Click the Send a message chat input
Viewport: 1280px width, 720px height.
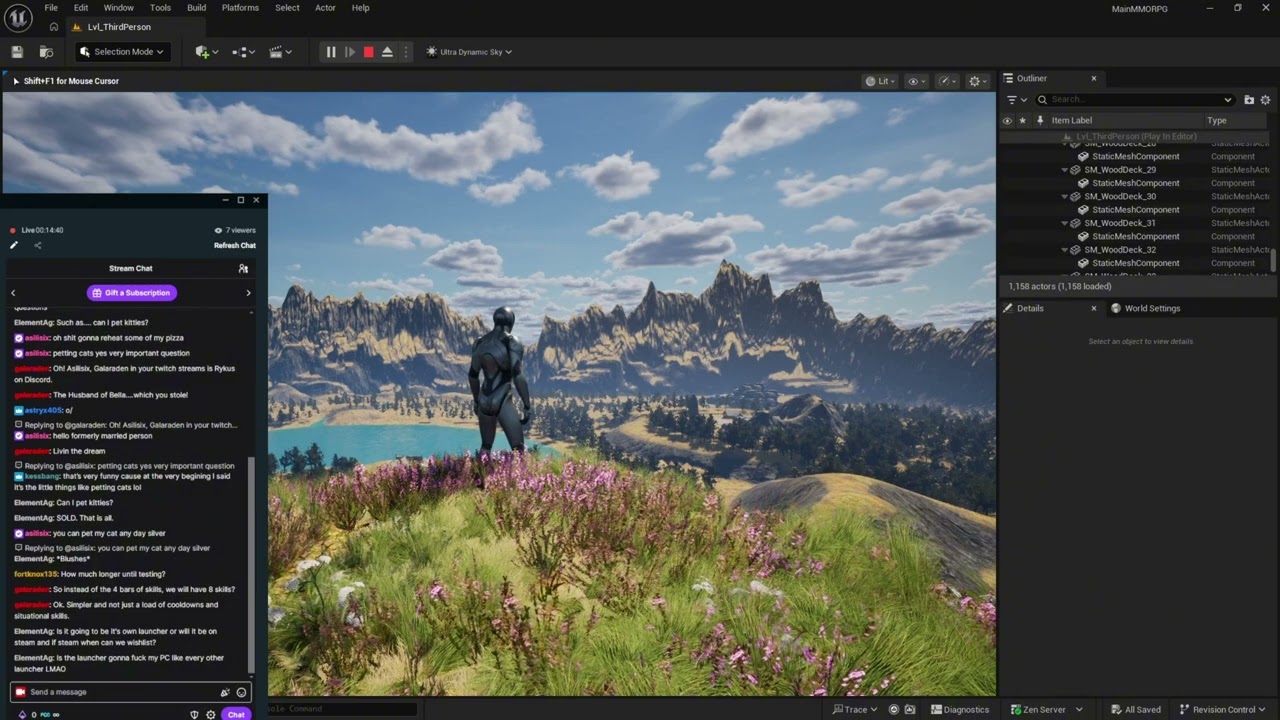point(130,692)
